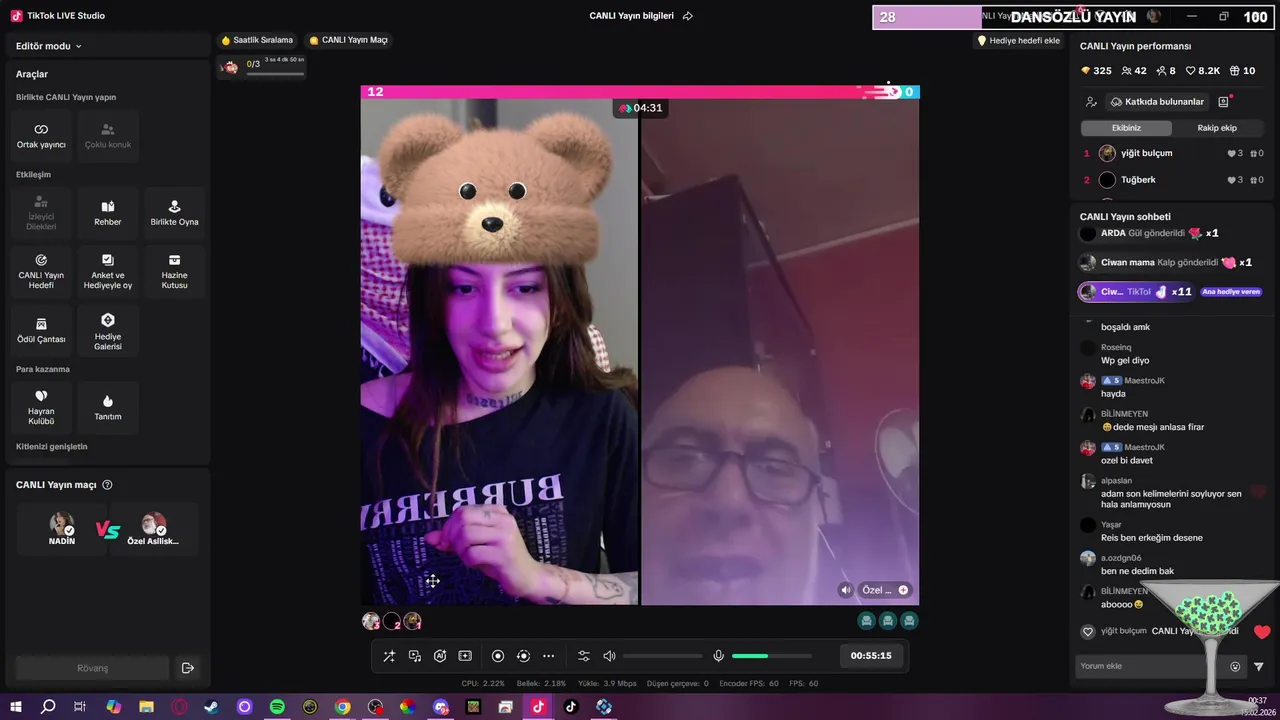The height and width of the screenshot is (720, 1280).
Task: Mute the speaker output icon
Action: point(609,656)
